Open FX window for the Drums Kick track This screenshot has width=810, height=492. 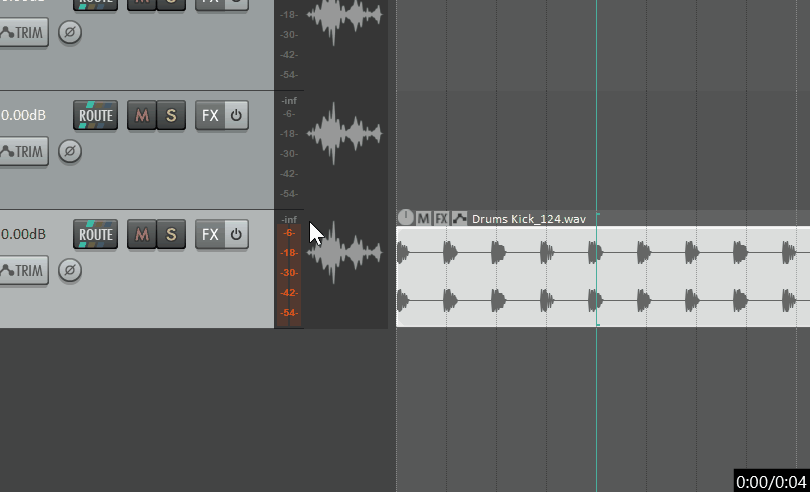tap(209, 235)
